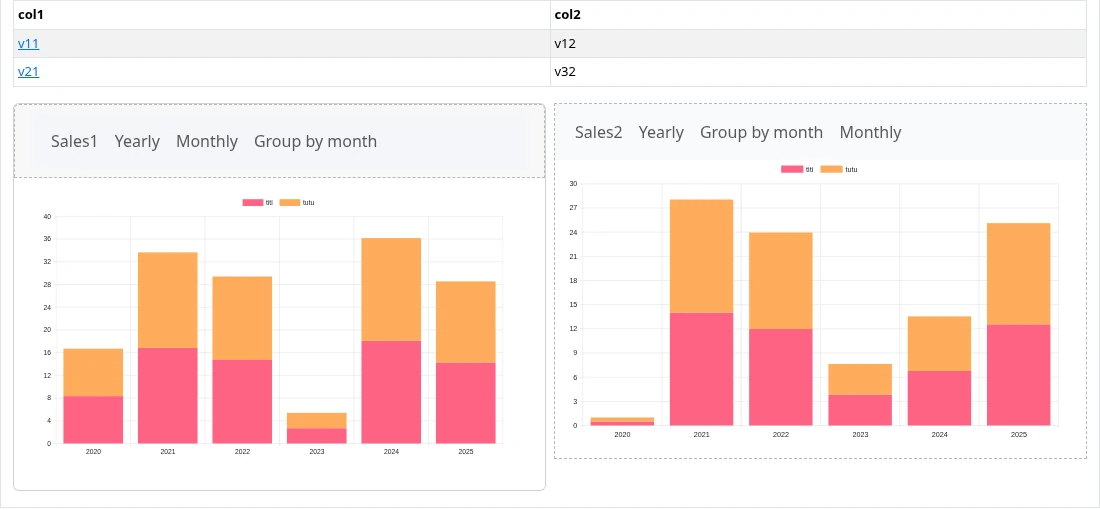Toggle titi legend in Sales2 chart
The height and width of the screenshot is (510, 1100).
[x=798, y=169]
